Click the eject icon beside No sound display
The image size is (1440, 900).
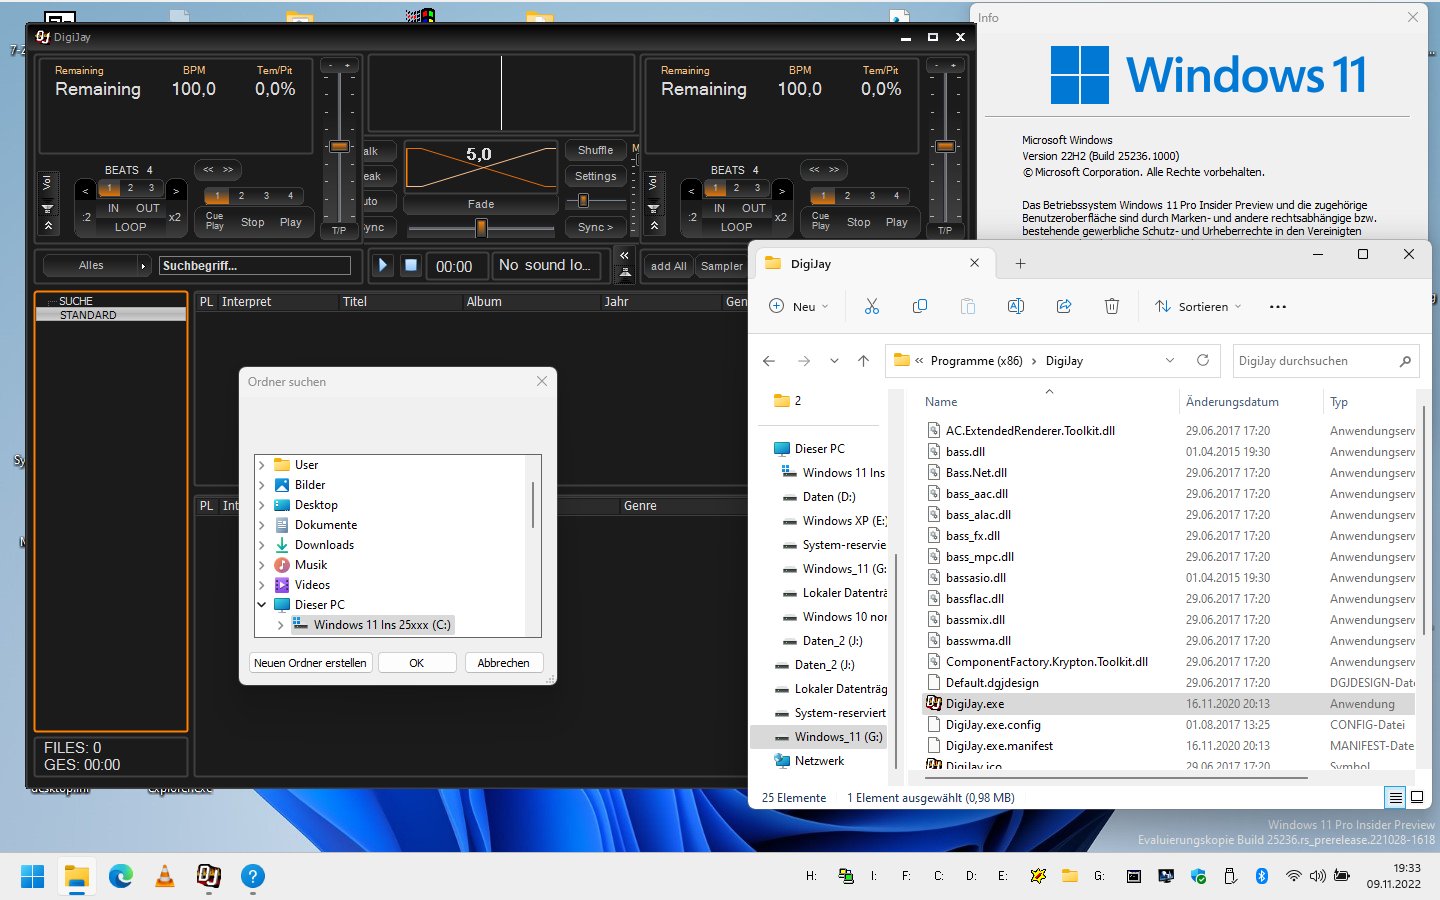624,272
